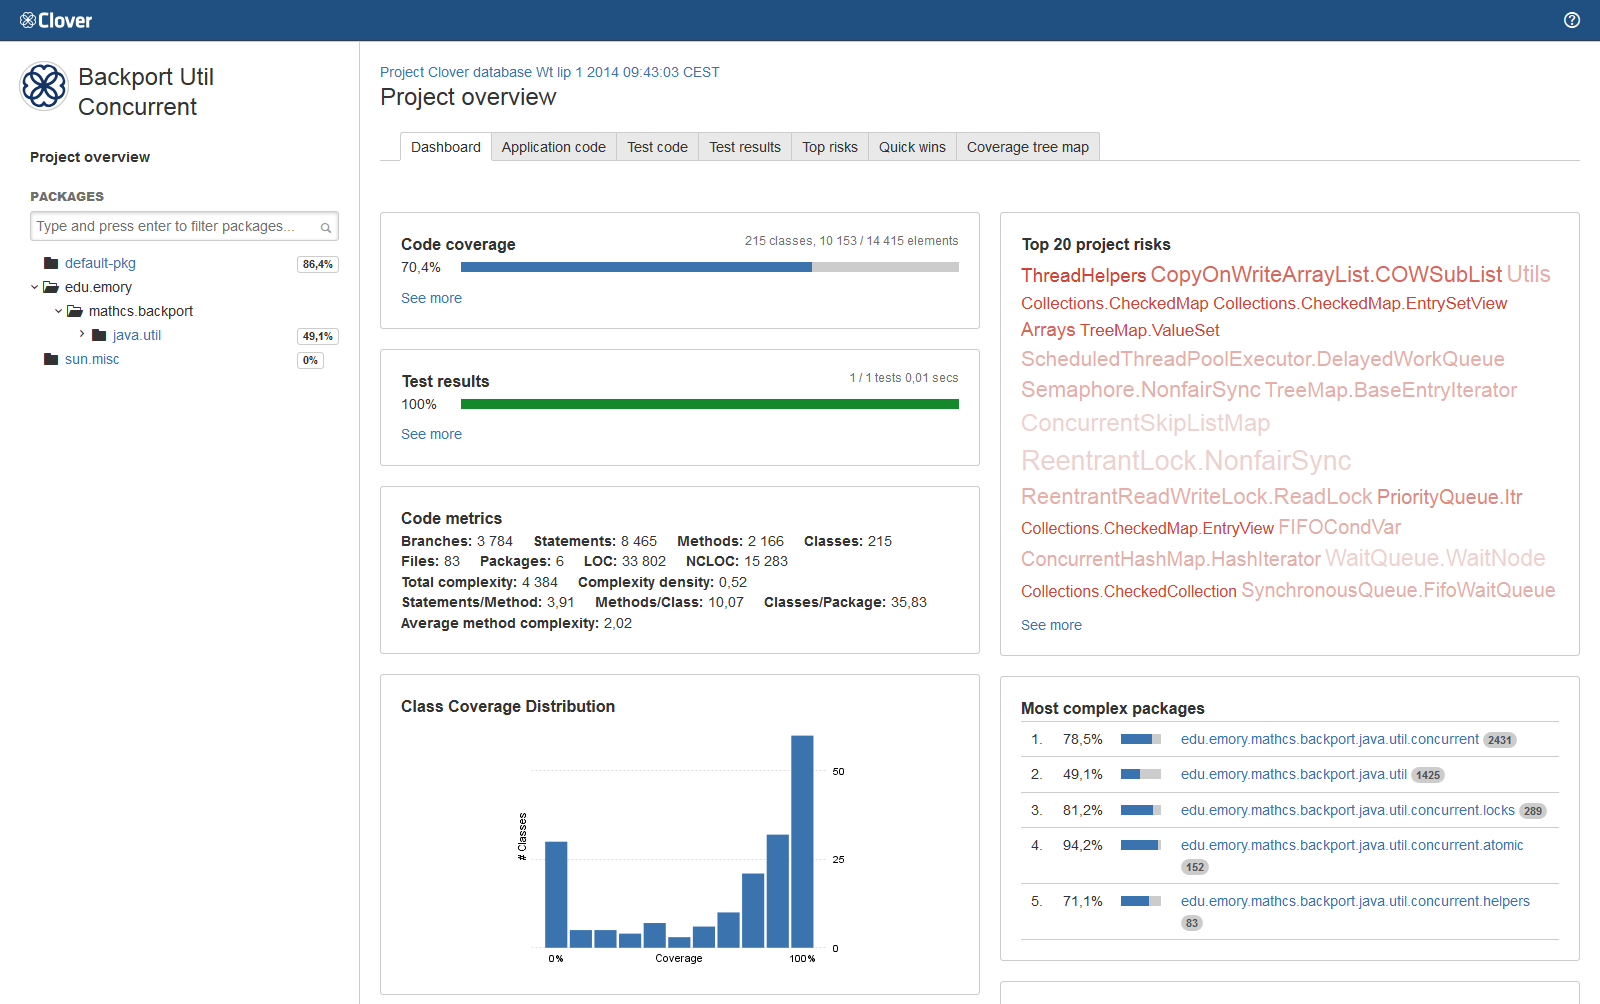Click the Backport Util project logo icon
Viewport: 1600px width, 1004px height.
point(45,86)
